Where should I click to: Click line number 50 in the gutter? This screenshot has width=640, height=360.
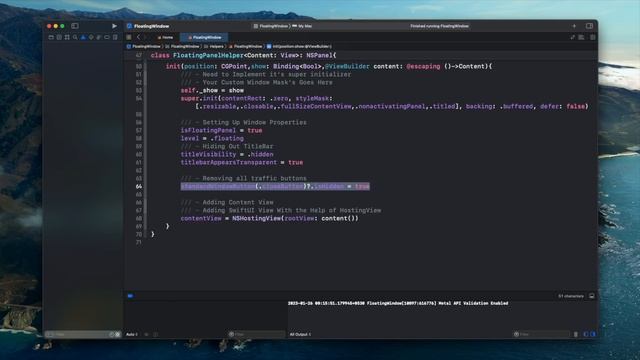[139, 67]
